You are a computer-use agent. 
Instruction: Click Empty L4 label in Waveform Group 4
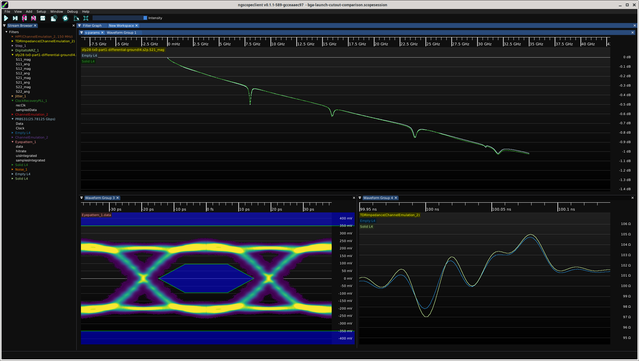368,221
